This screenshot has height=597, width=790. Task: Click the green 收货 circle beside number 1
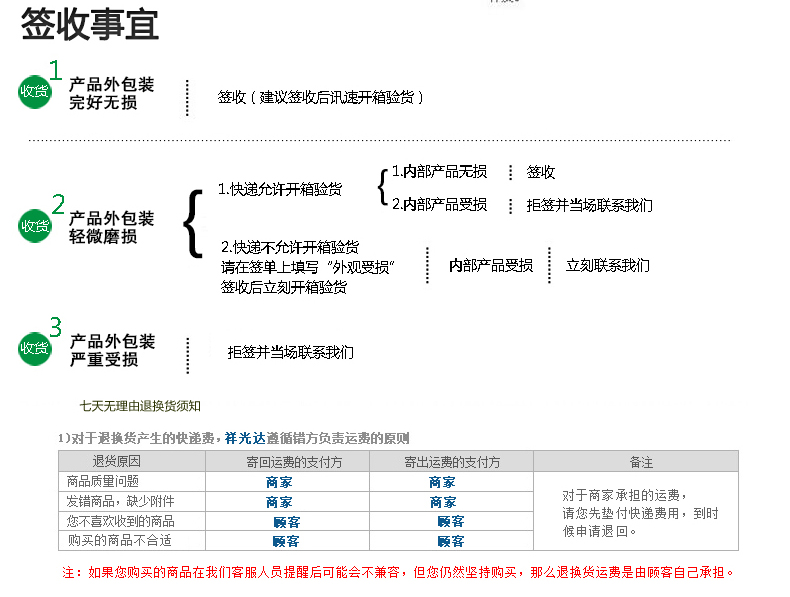click(35, 91)
